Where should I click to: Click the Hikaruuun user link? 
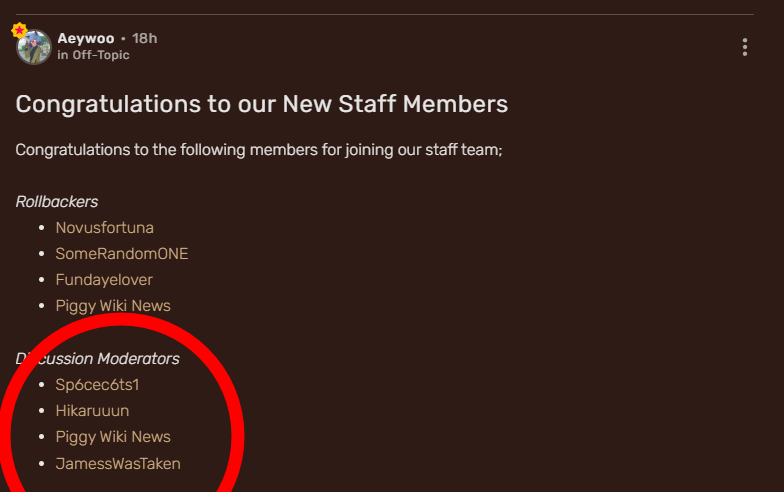(x=92, y=410)
